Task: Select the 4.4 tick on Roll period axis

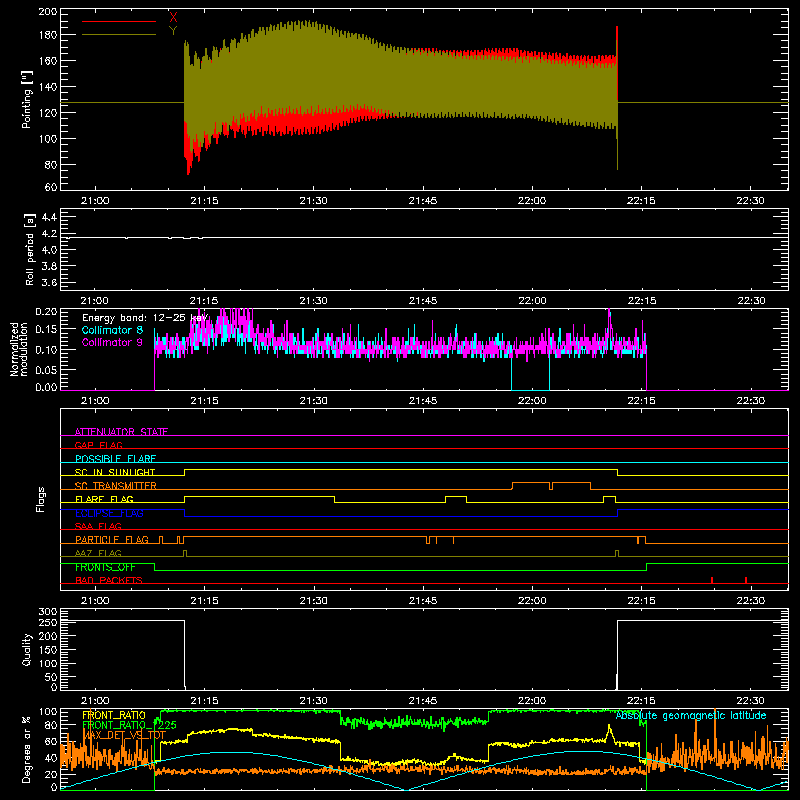Action: pyautogui.click(x=49, y=217)
